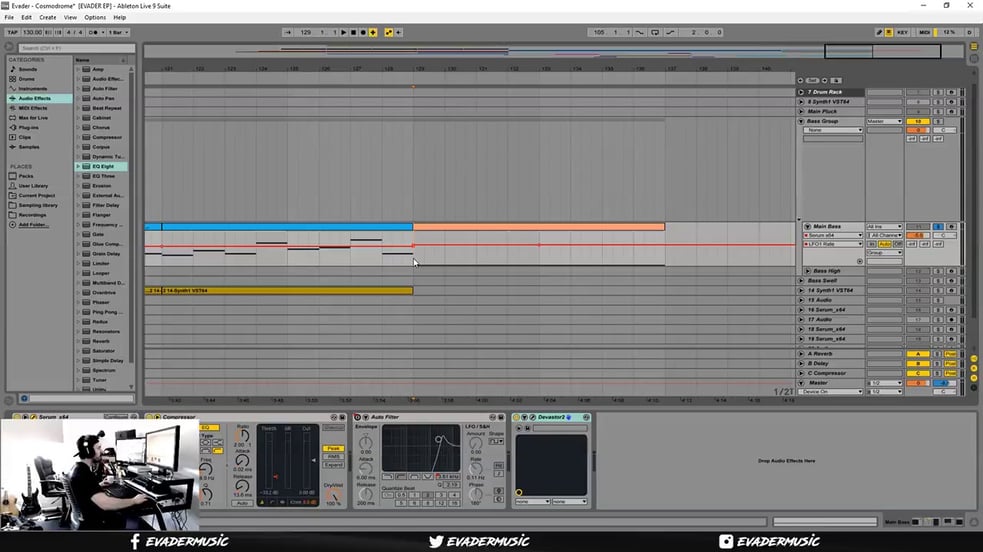Image resolution: width=983 pixels, height=552 pixels.
Task: Select RMS mode in Compressor
Action: [334, 457]
